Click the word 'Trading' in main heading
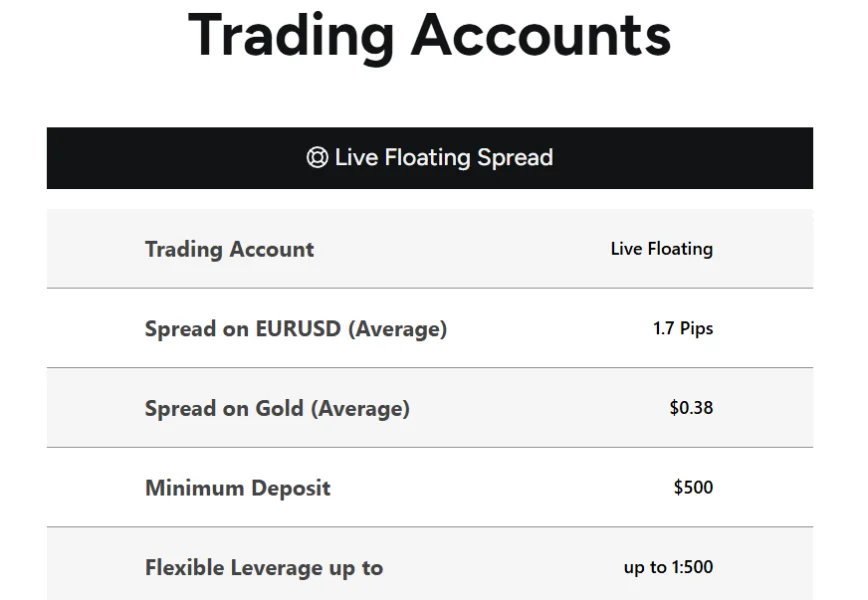 (291, 34)
